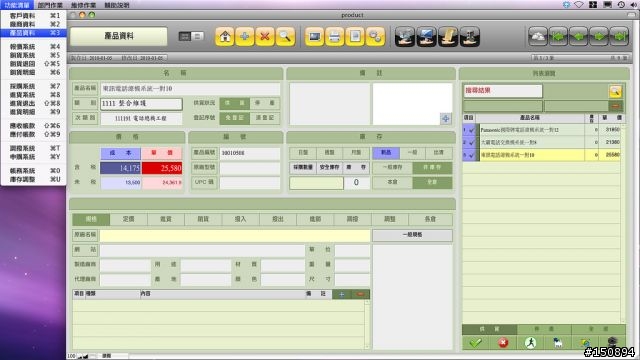The height and width of the screenshot is (360, 640).
Task: Click the gears settings toolbar icon
Action: click(375, 37)
